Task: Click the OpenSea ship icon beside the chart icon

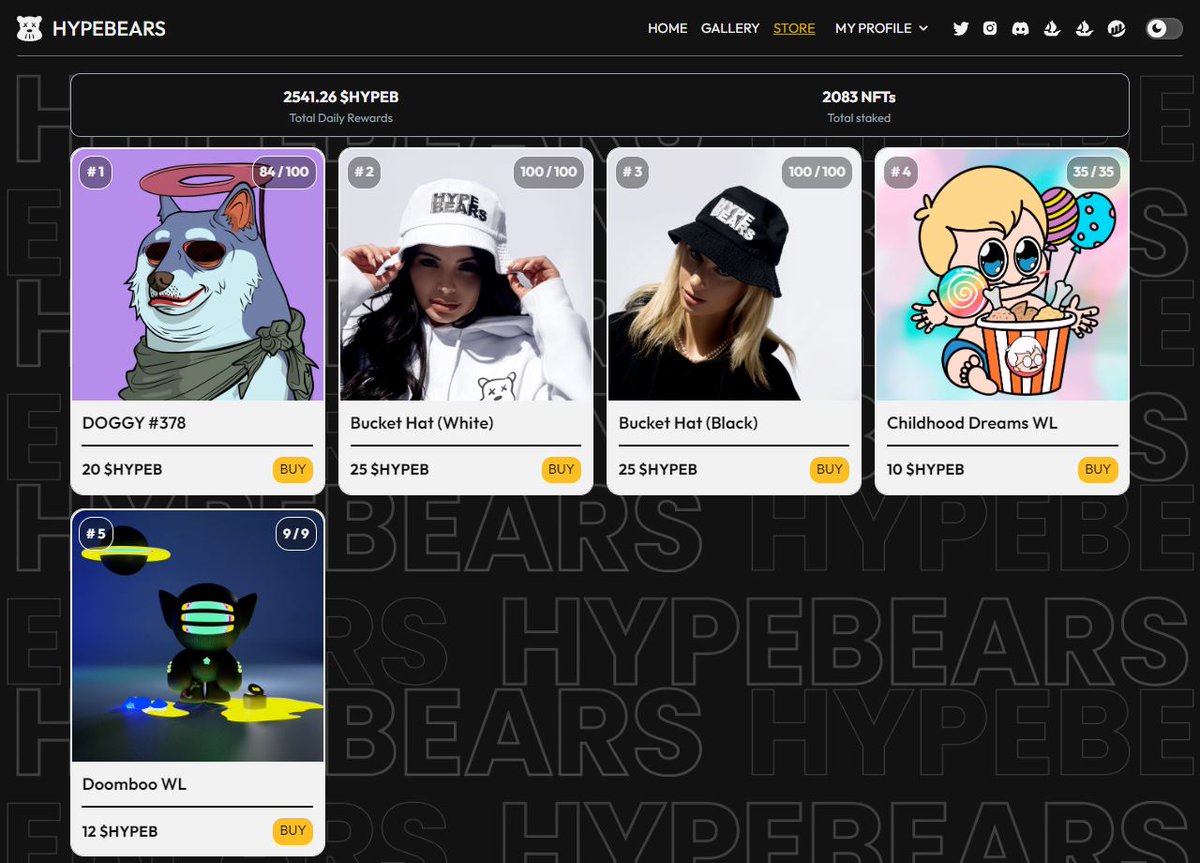Action: click(x=1084, y=28)
